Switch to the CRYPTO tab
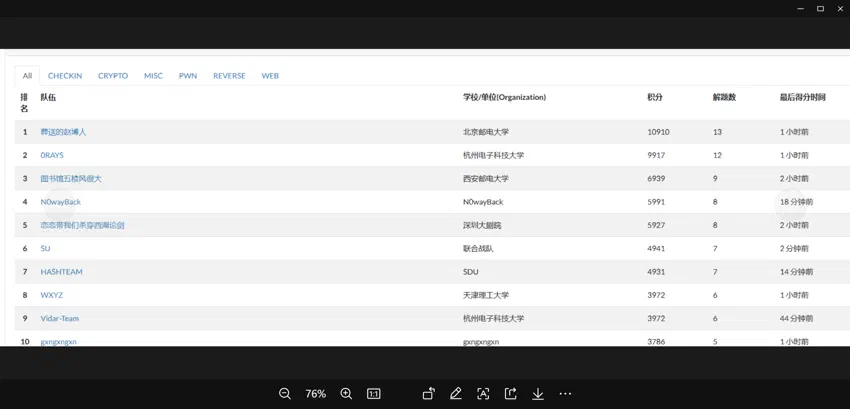The image size is (850, 409). pyautogui.click(x=113, y=76)
